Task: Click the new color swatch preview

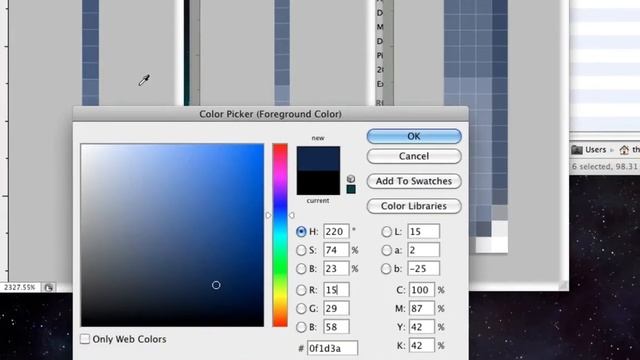Action: tap(318, 158)
